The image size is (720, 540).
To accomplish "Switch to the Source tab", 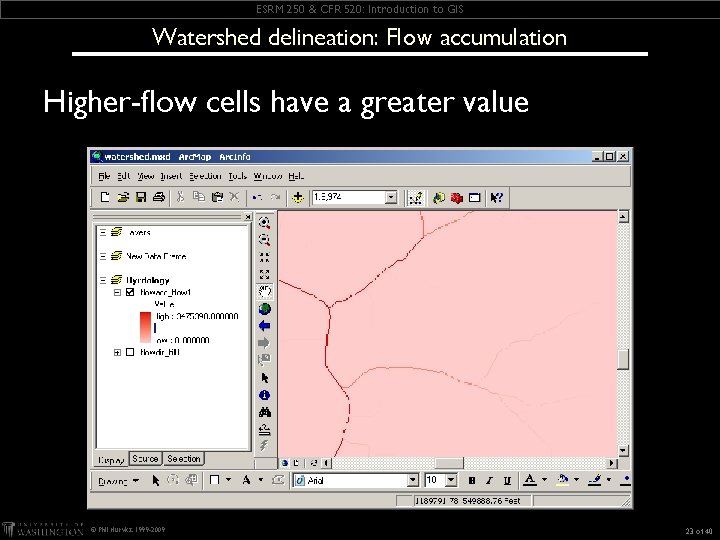I will [145, 458].
